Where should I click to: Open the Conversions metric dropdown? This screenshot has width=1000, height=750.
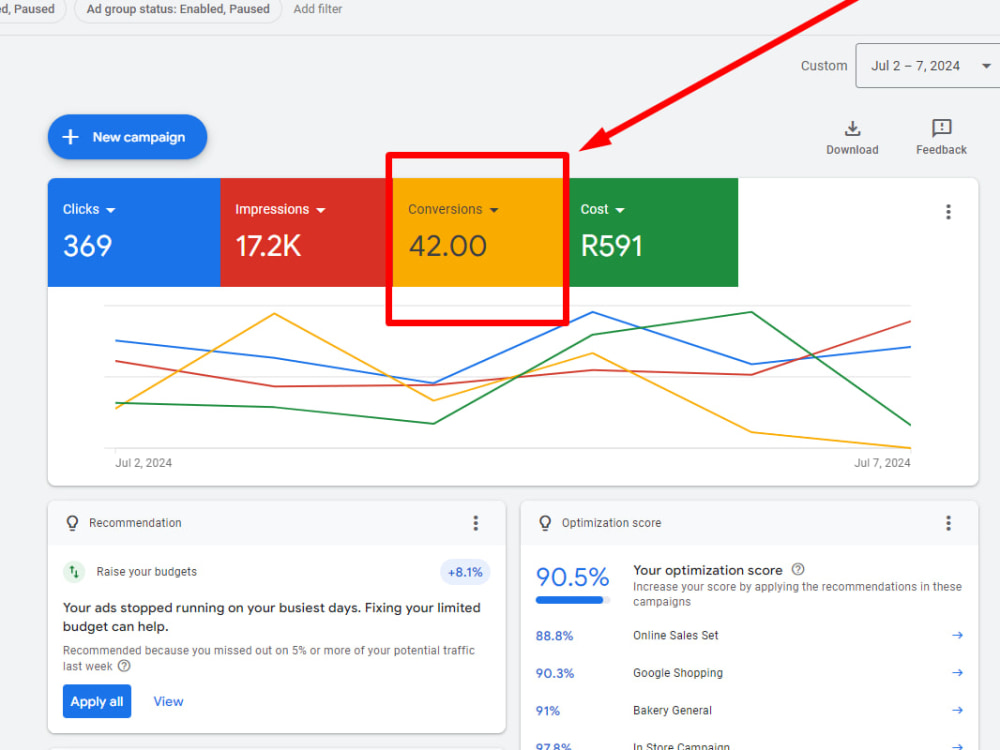pos(453,209)
